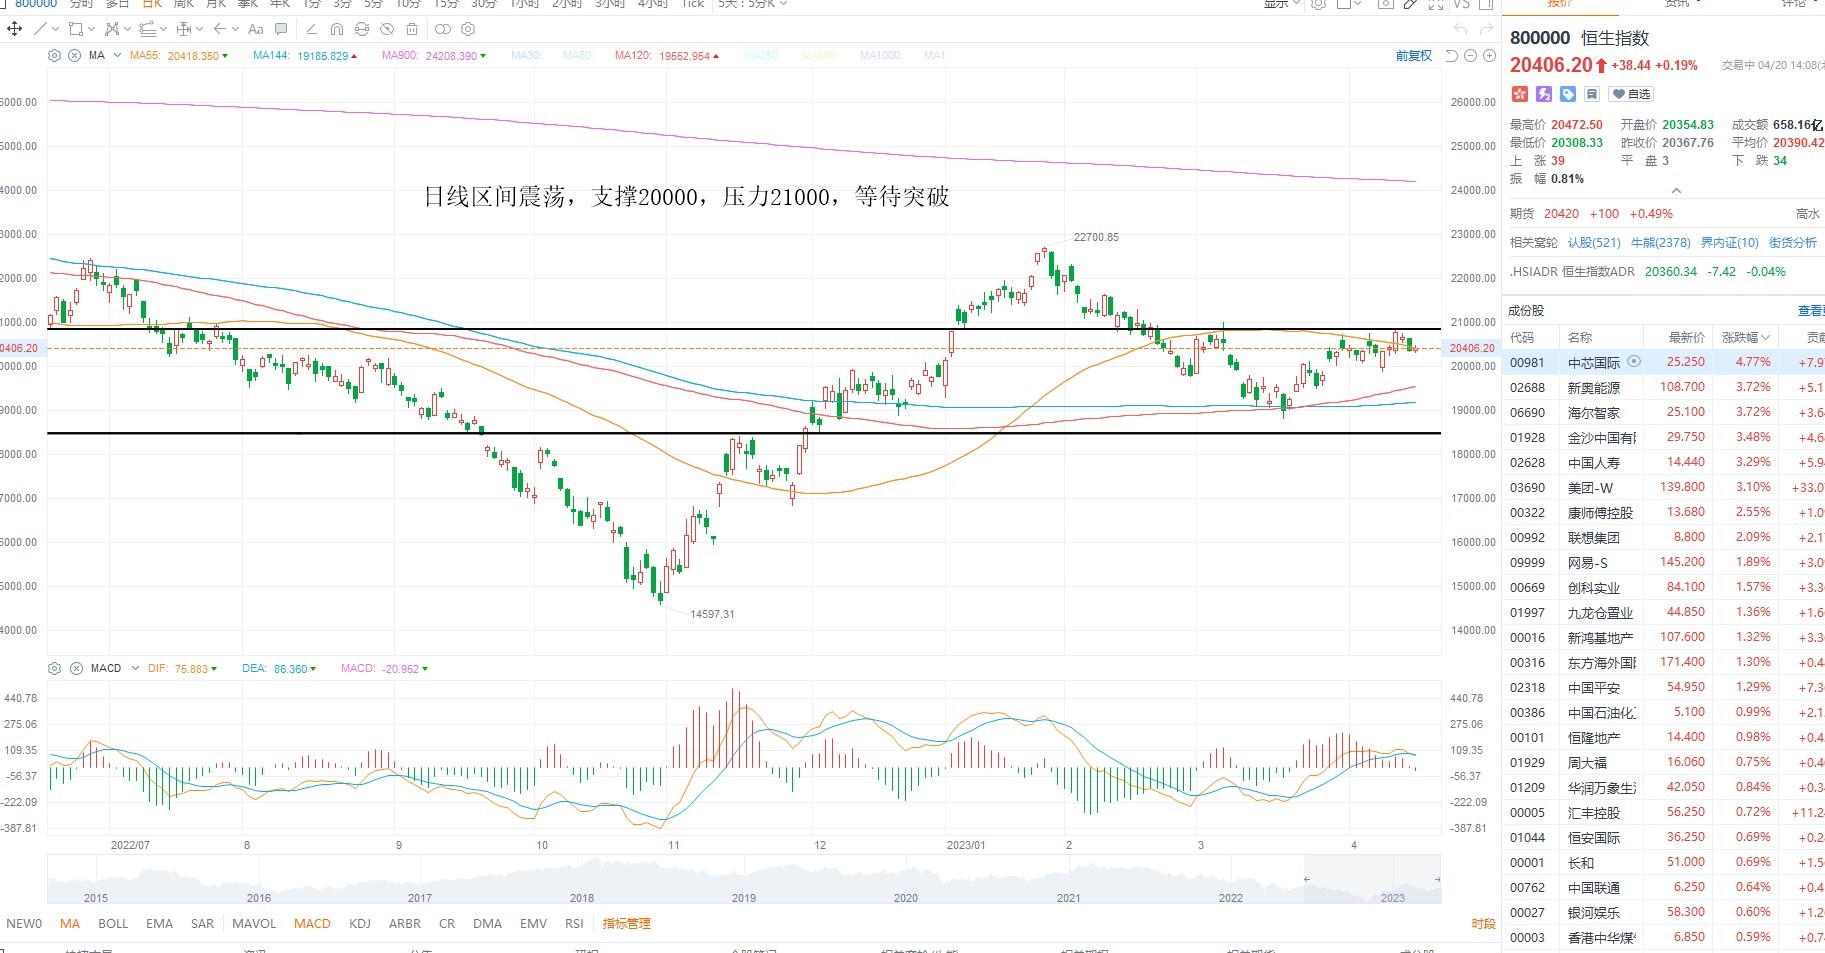Screen dimensions: 1825x953
Task: Select the Aa text annotation tool
Action: pos(255,29)
